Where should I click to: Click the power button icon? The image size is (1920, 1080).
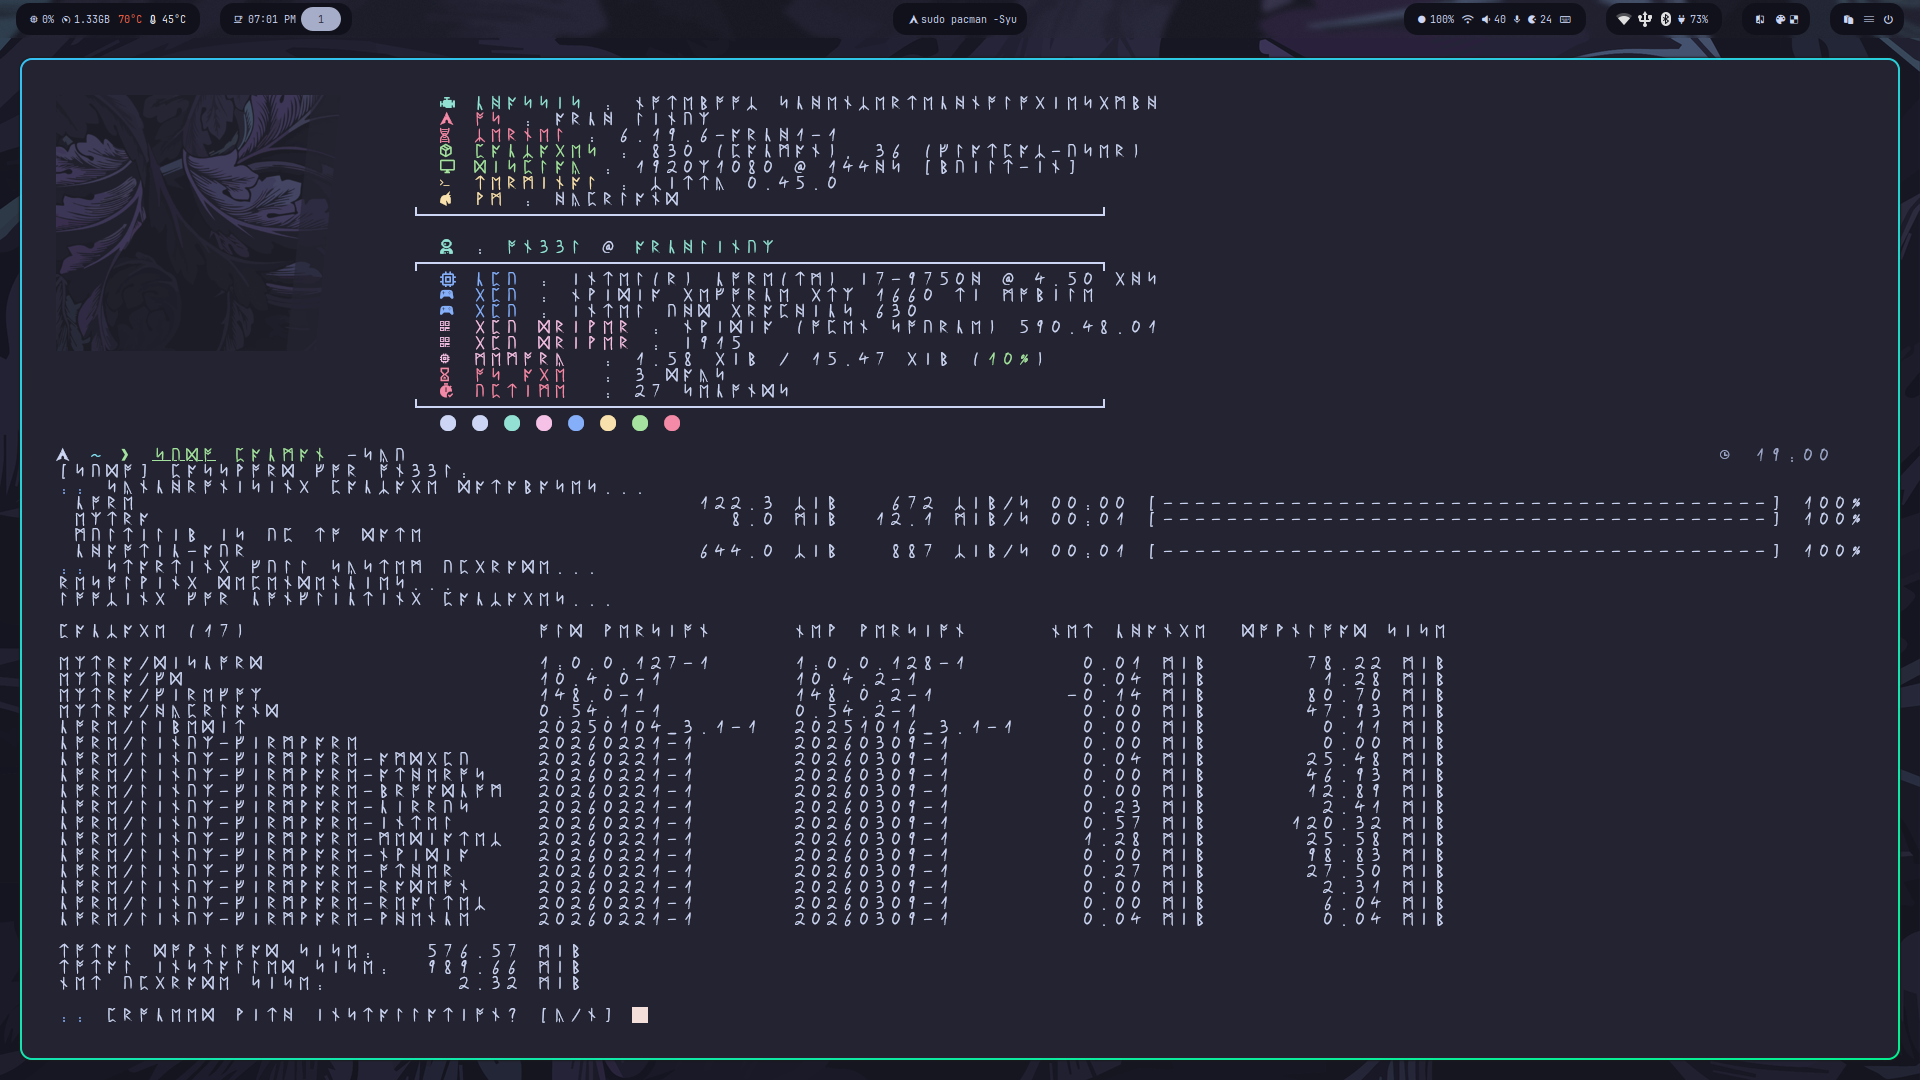coord(1888,19)
